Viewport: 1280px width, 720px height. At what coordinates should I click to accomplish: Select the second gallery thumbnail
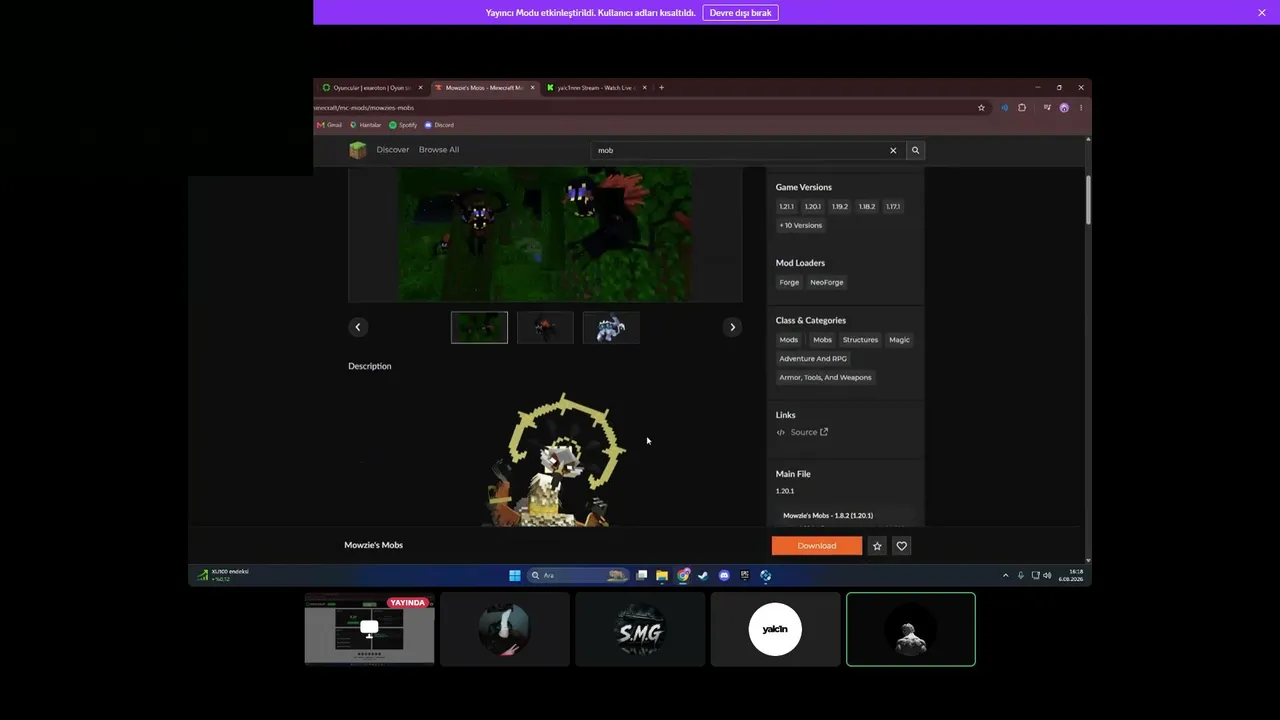point(545,327)
